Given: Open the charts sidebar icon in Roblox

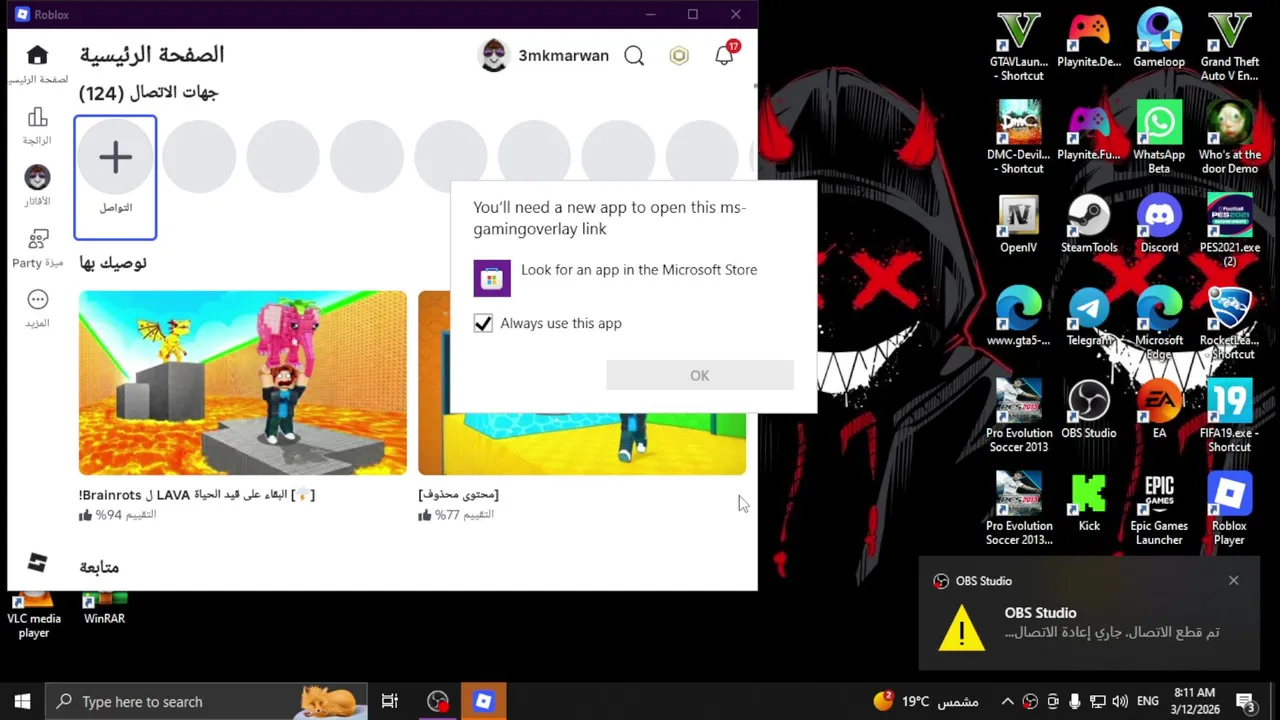Looking at the screenshot, I should (x=37, y=117).
